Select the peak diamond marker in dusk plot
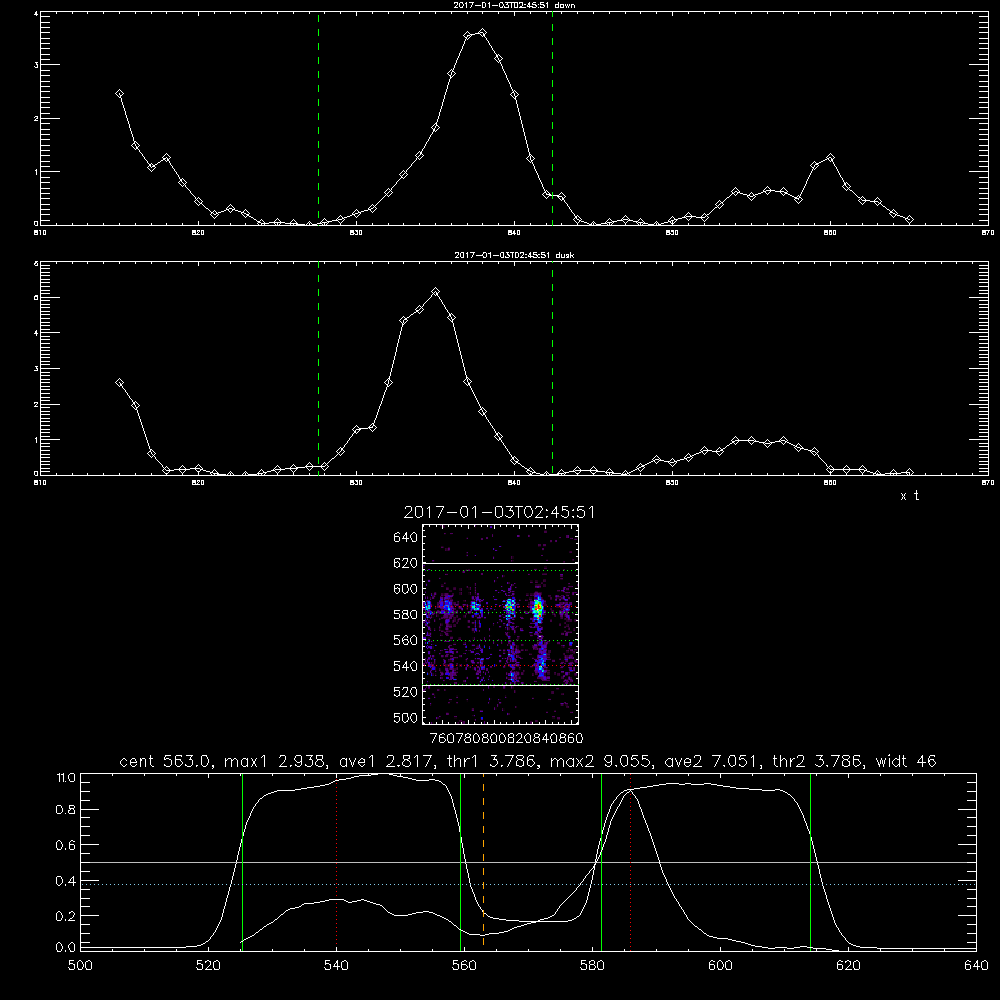 [436, 292]
